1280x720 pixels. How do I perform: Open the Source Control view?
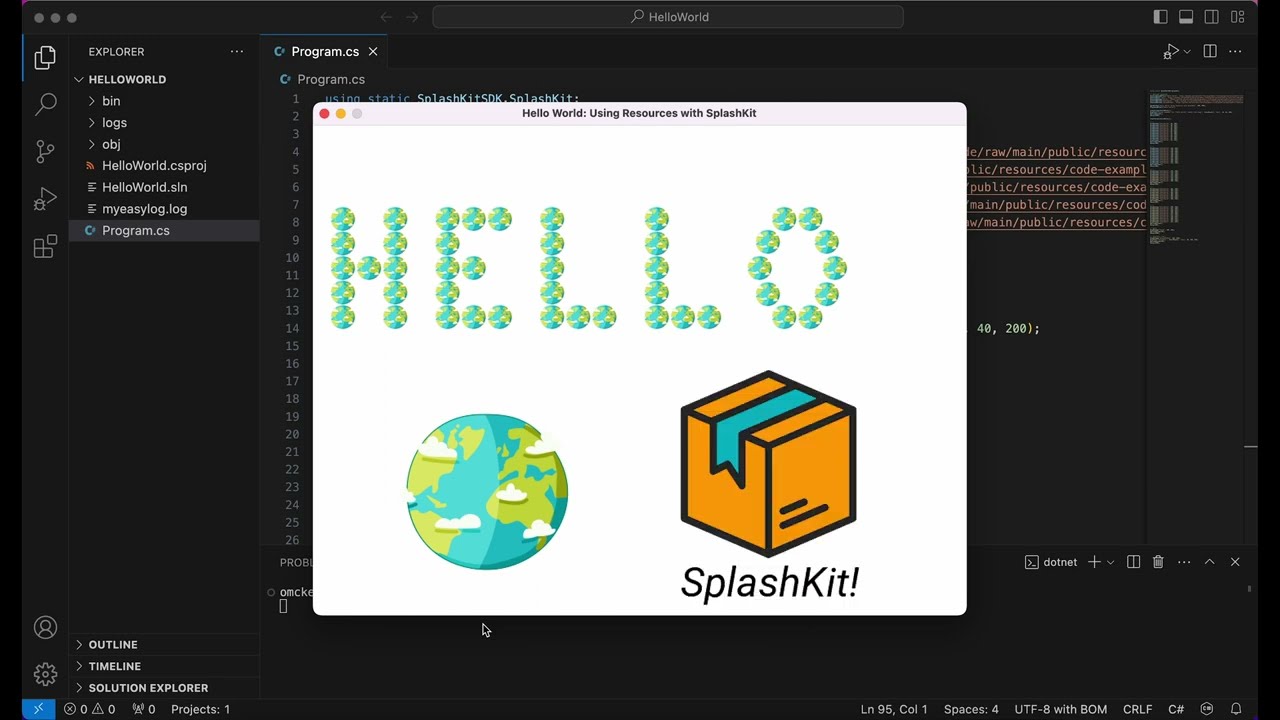coord(45,151)
